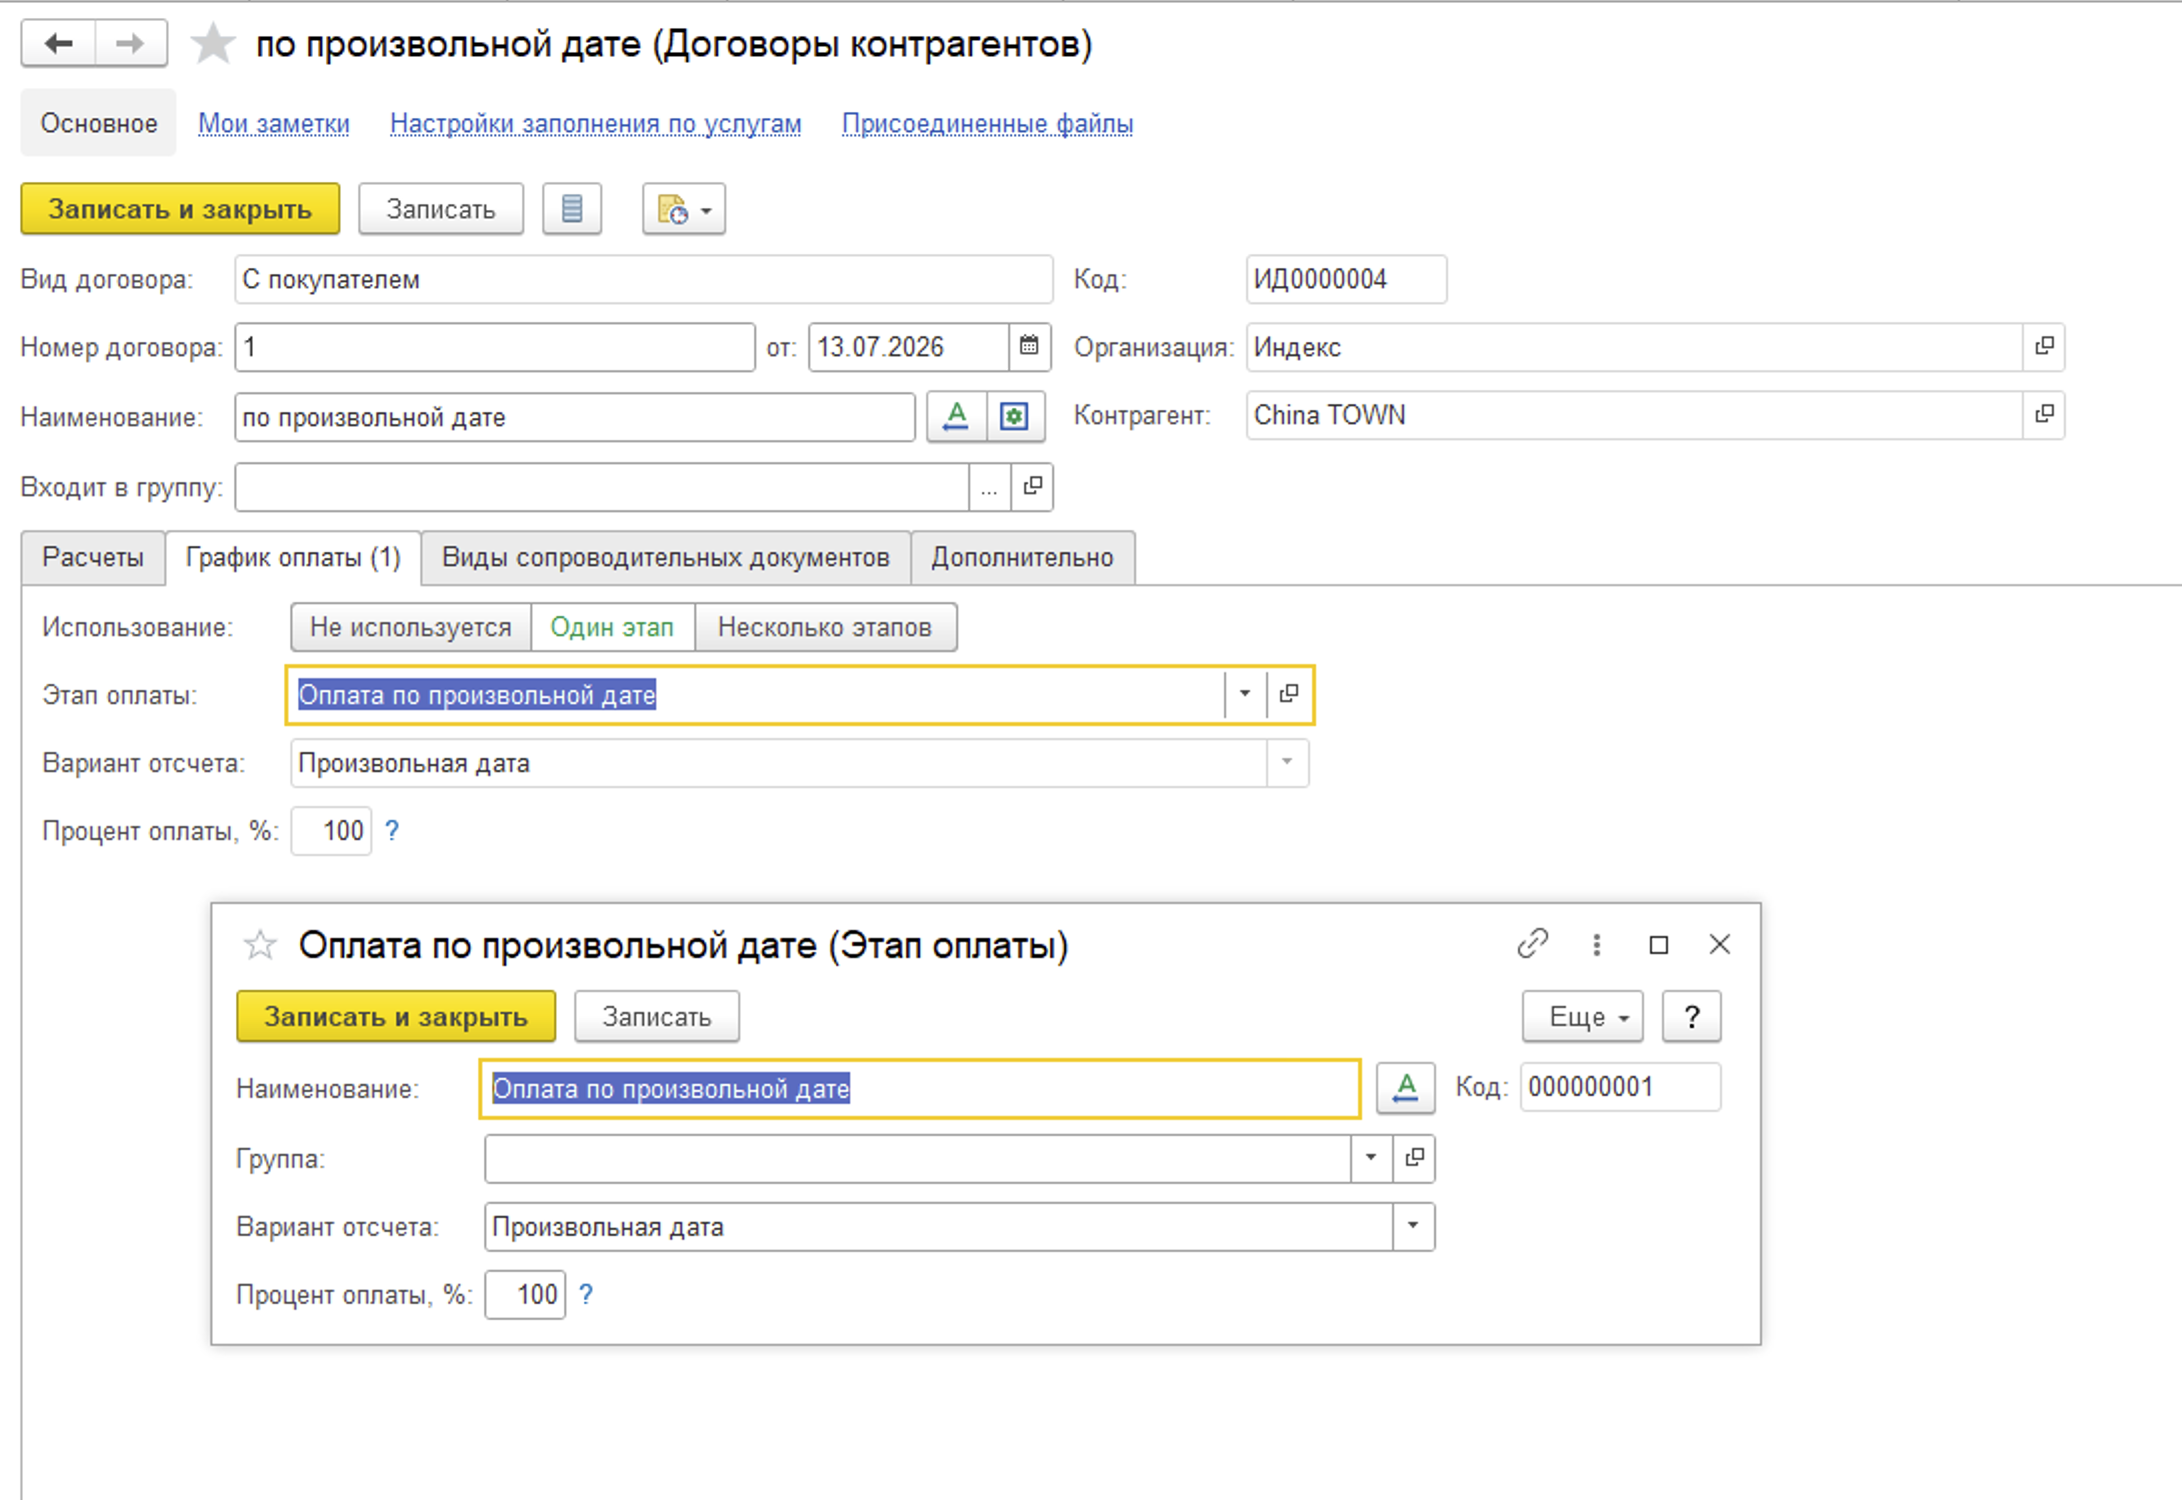Click dialog's Записать и закрыть button
The width and height of the screenshot is (2182, 1500).
pyautogui.click(x=396, y=1017)
